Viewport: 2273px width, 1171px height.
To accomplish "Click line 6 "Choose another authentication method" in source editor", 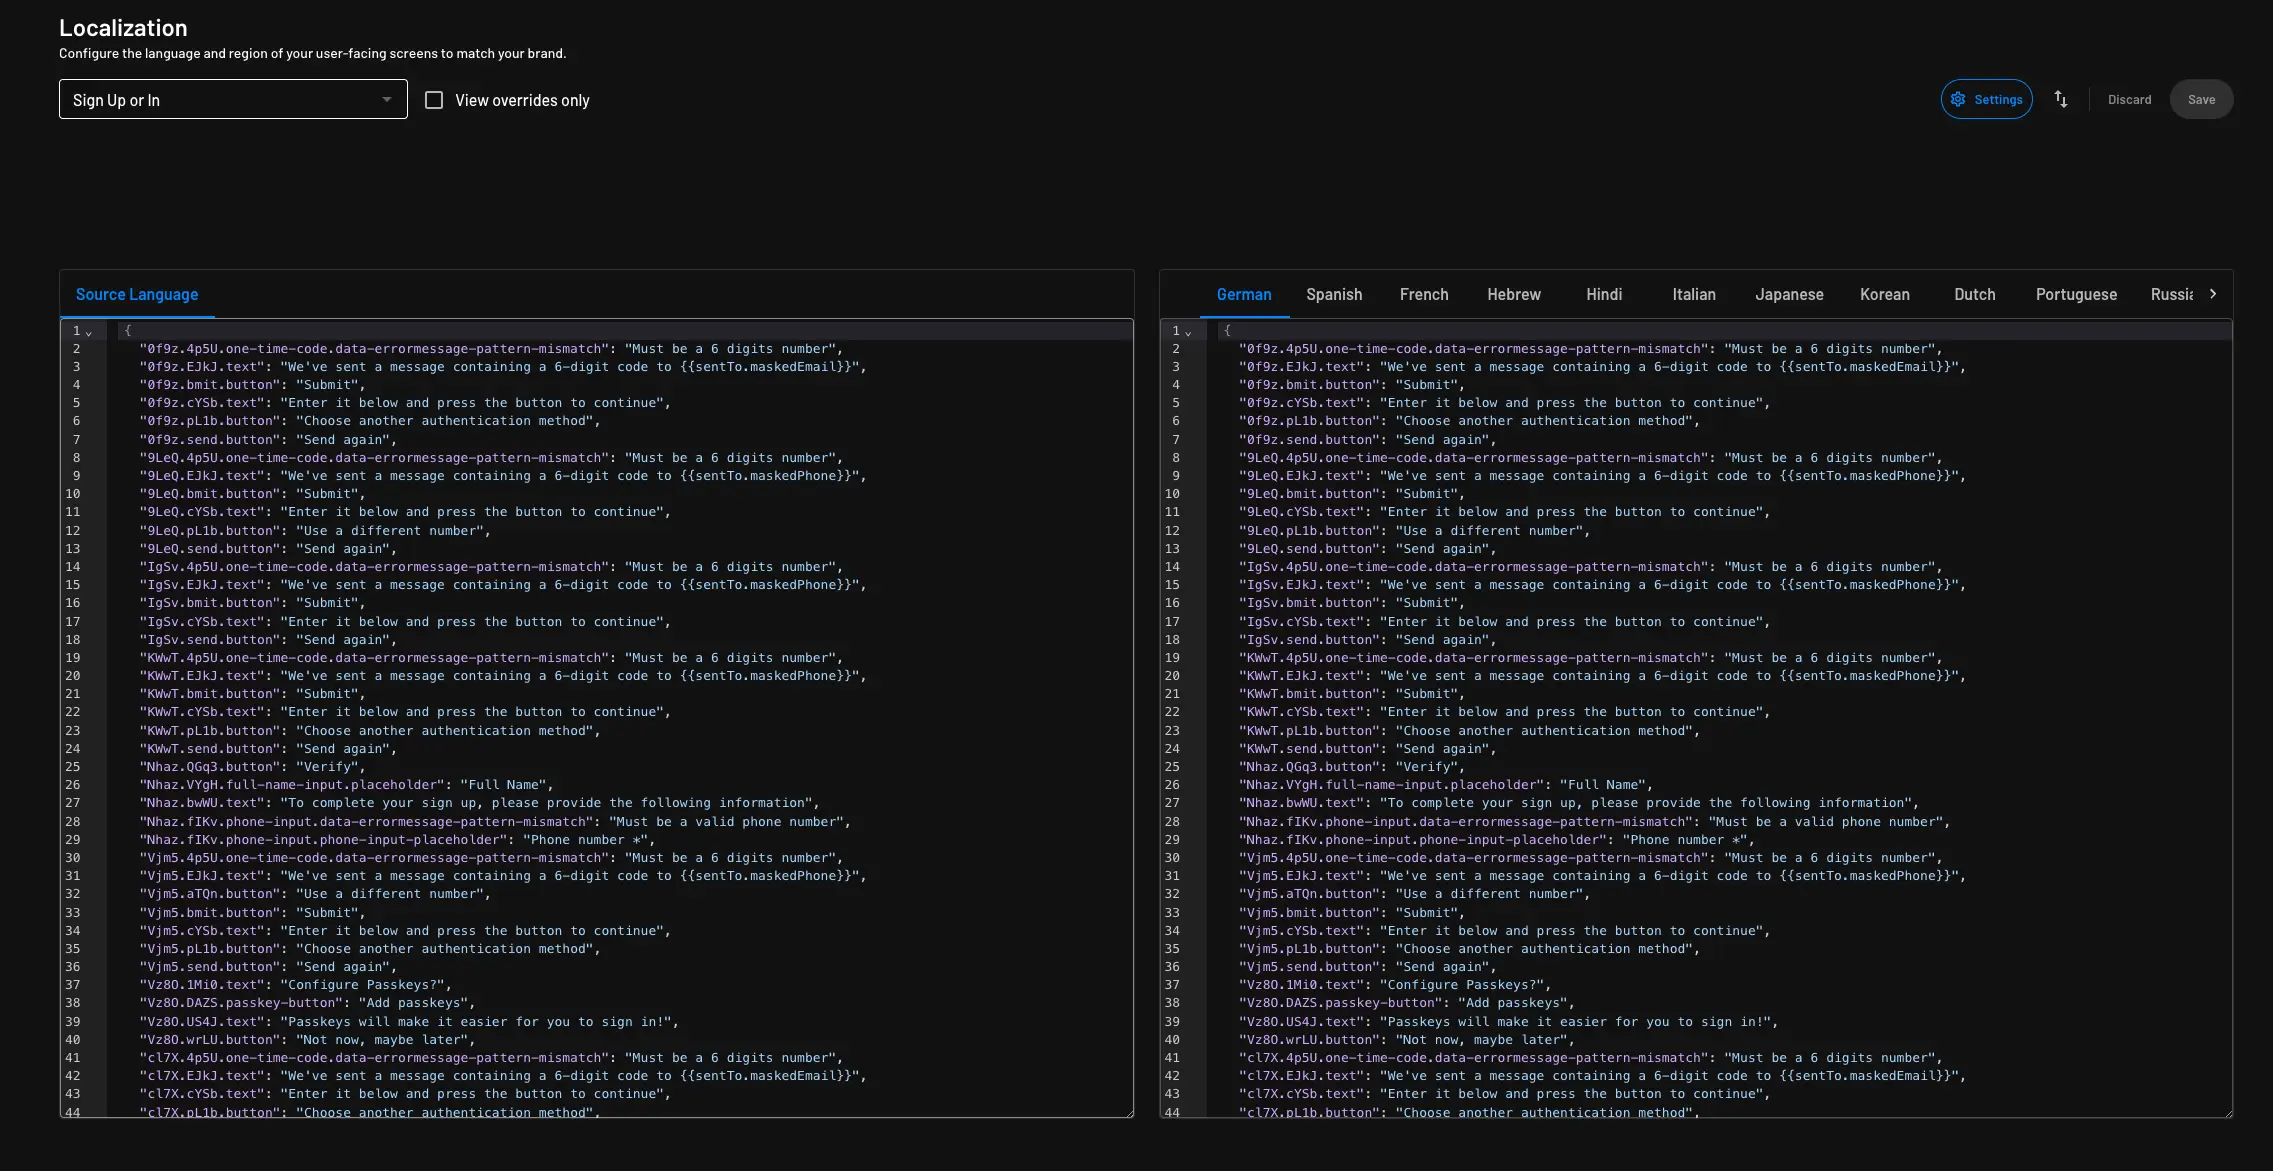I will coord(445,421).
